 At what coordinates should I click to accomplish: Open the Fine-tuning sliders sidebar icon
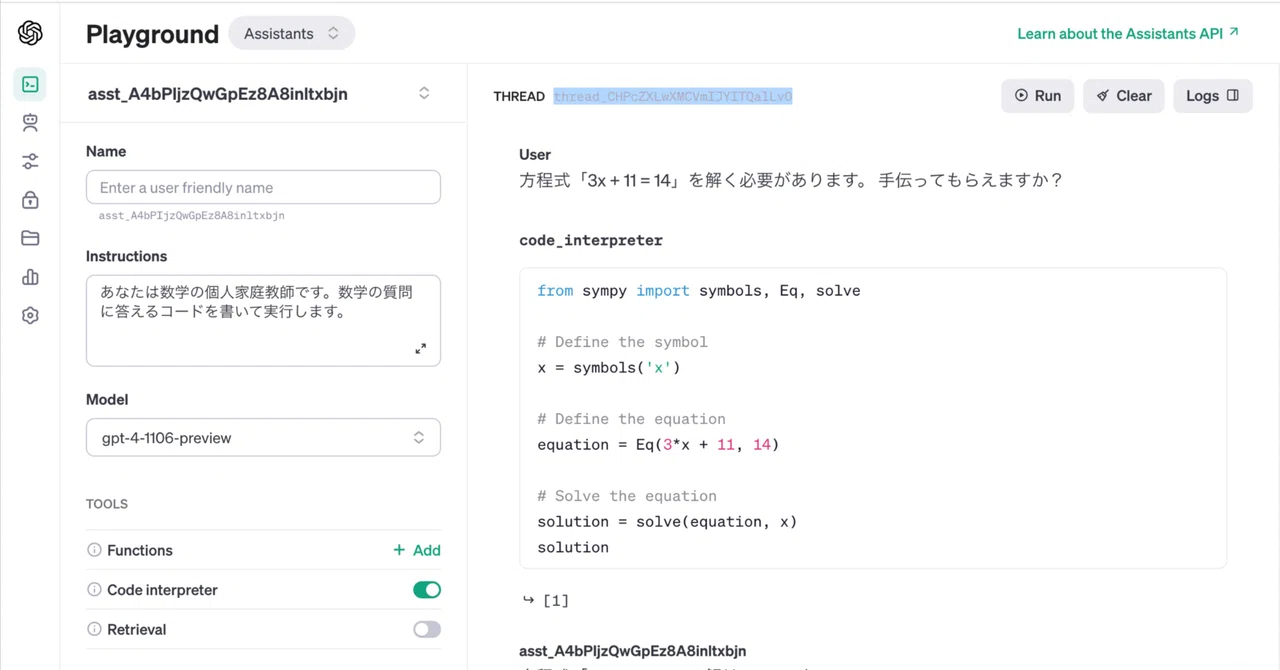[x=30, y=161]
